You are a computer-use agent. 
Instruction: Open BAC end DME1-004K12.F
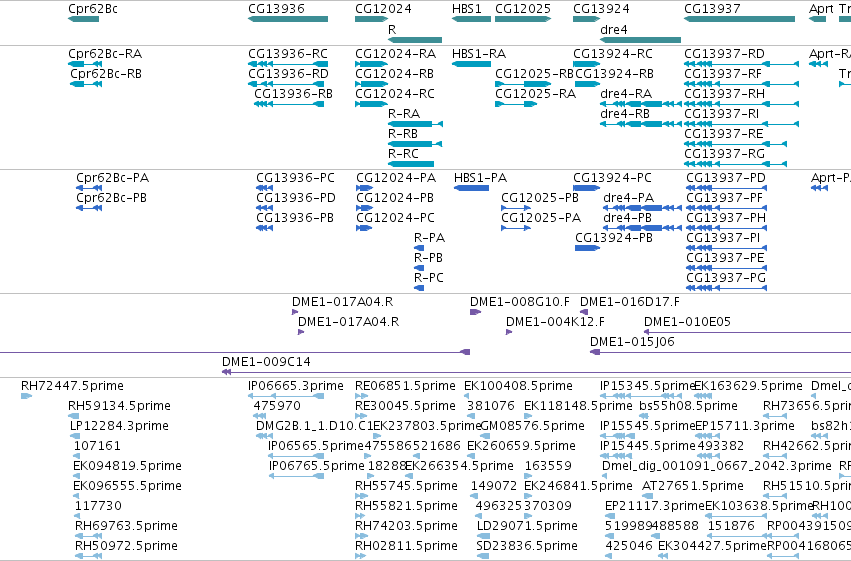click(555, 322)
